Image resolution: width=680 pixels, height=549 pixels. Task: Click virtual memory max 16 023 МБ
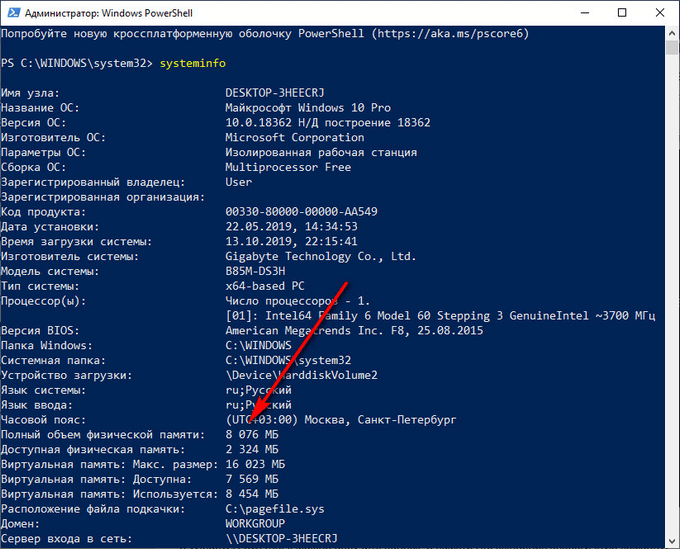click(x=255, y=464)
